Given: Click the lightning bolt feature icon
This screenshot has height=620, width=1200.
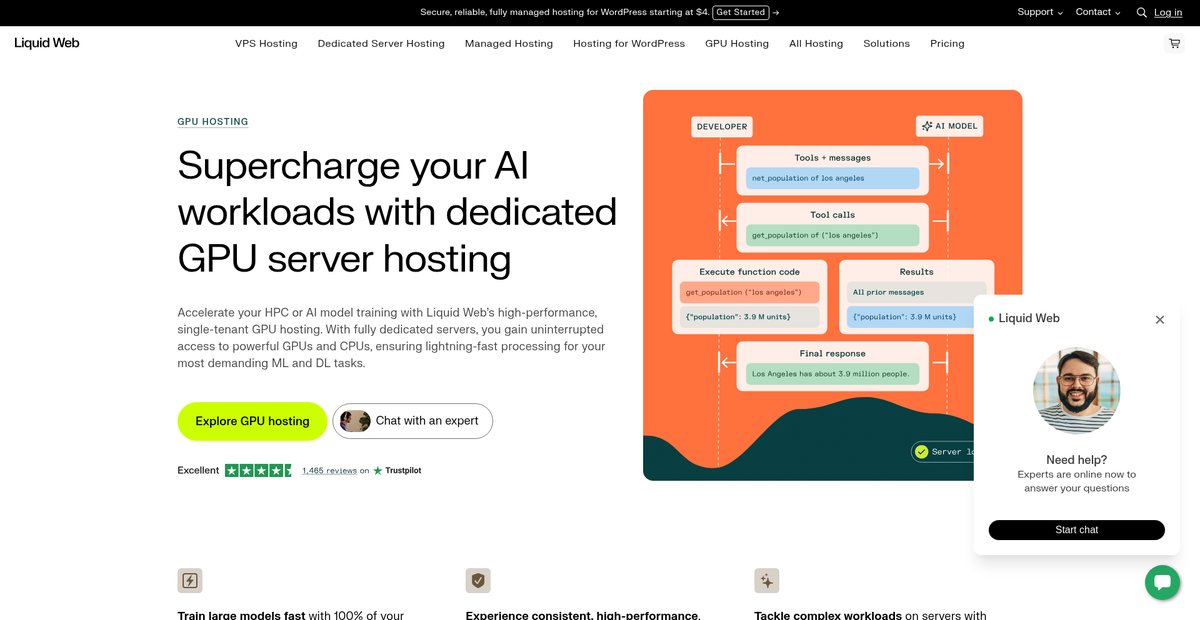Looking at the screenshot, I should [190, 580].
